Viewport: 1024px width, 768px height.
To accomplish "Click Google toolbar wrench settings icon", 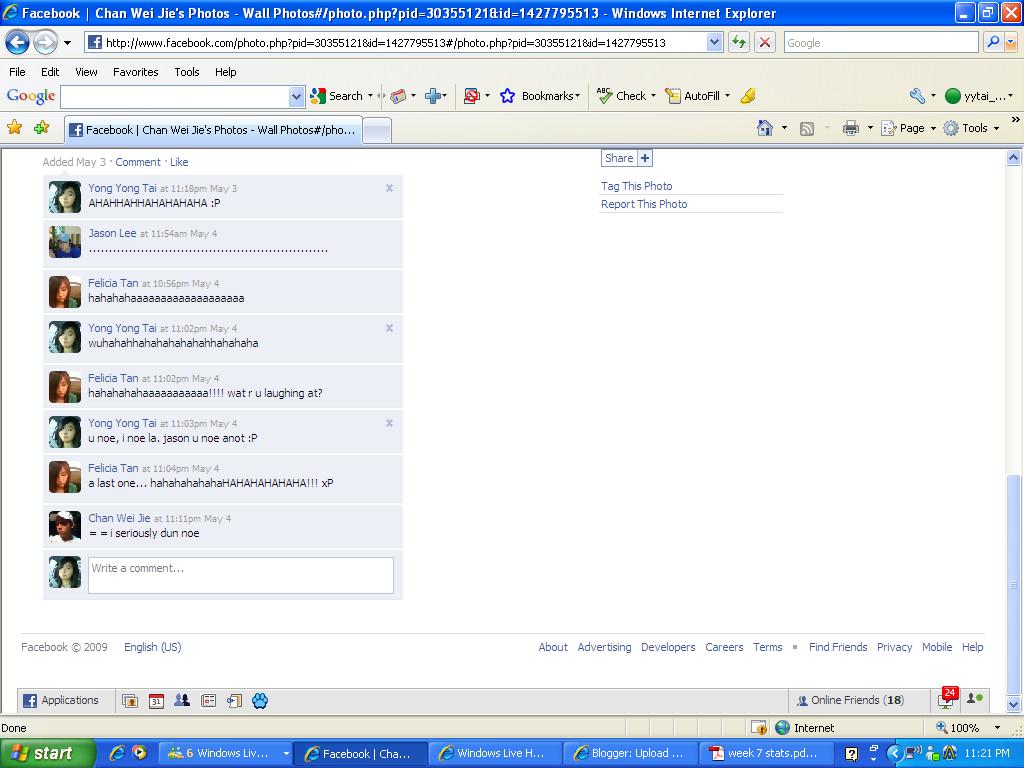I will (917, 96).
